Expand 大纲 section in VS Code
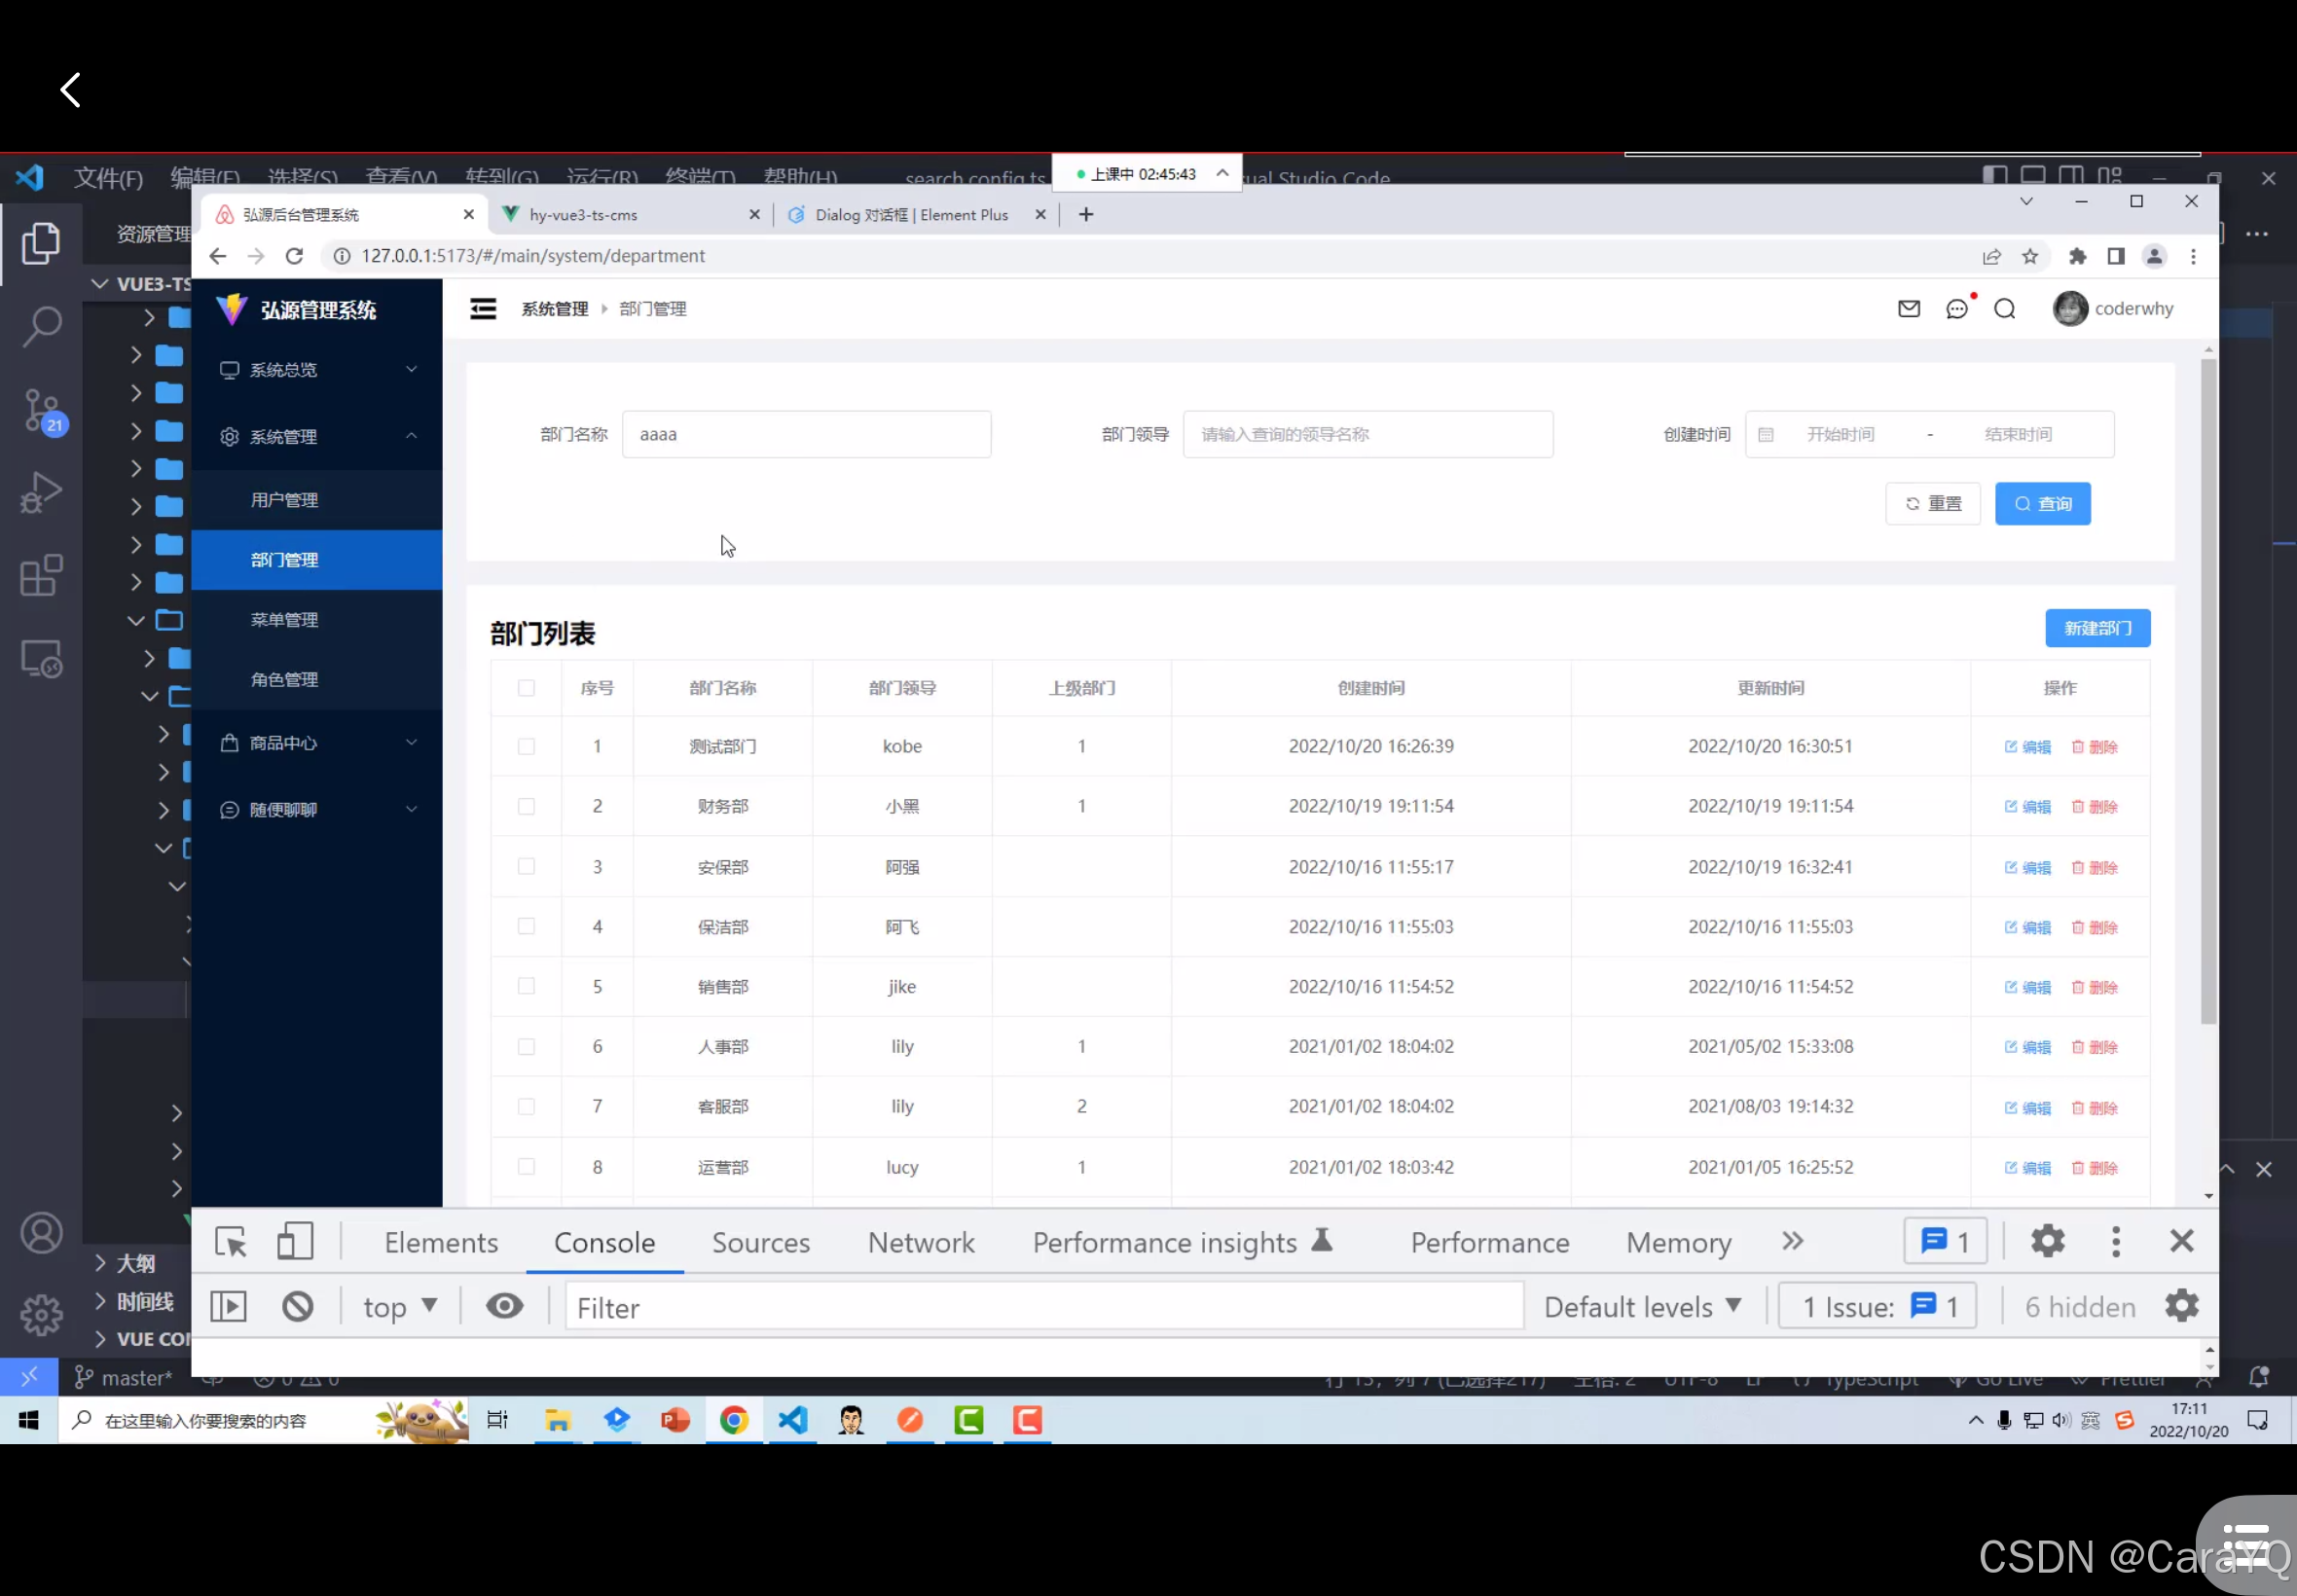The image size is (2297, 1596). tap(136, 1263)
